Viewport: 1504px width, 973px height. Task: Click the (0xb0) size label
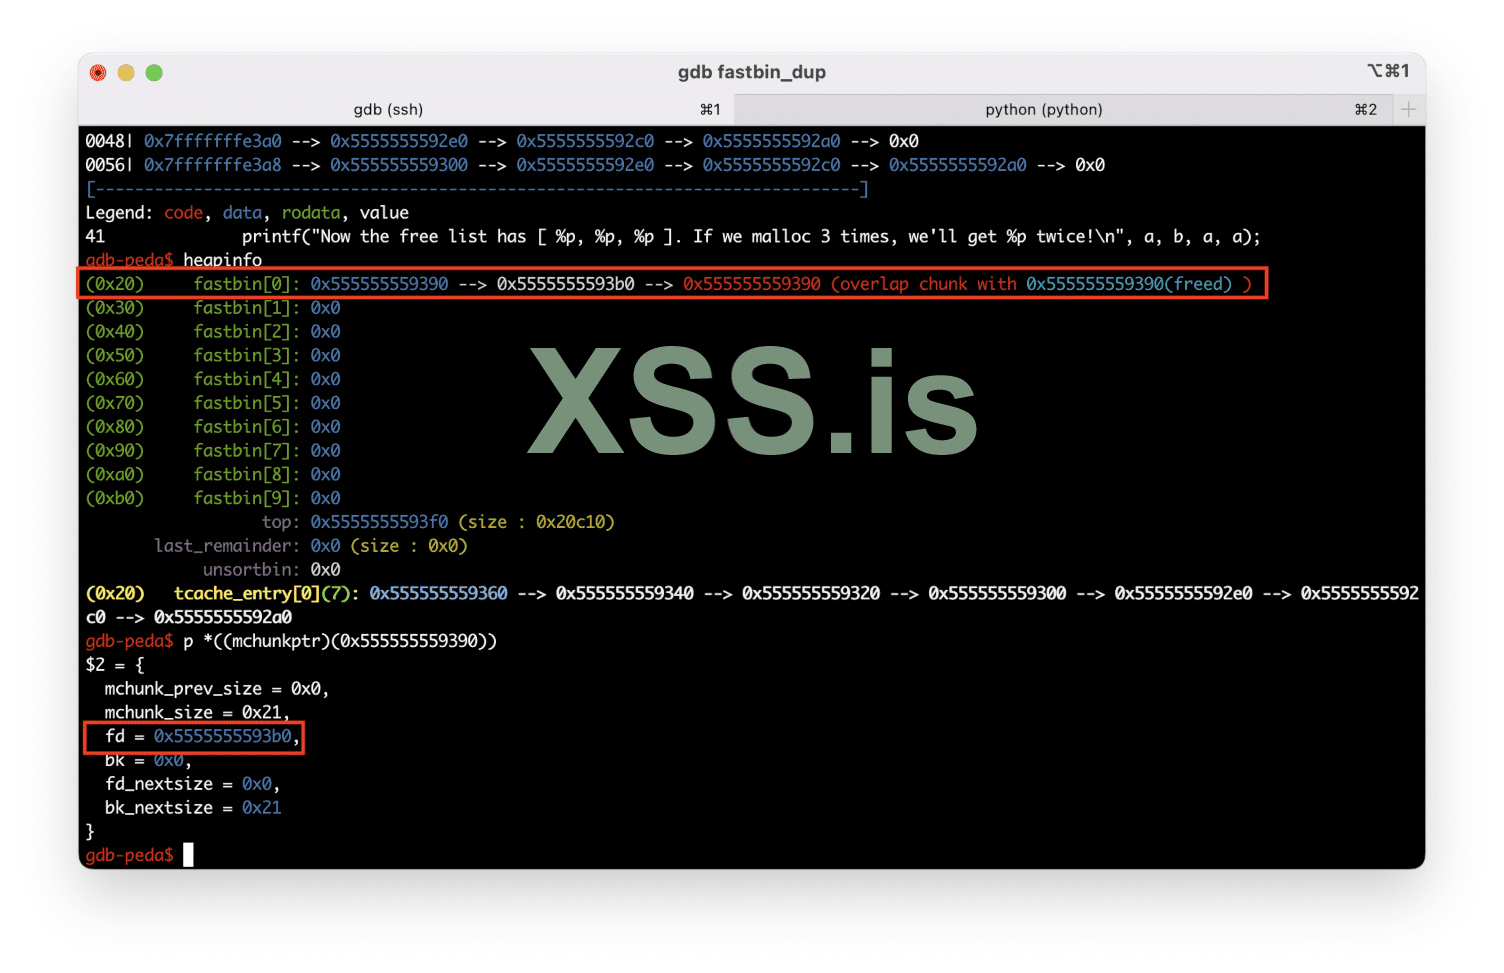point(115,499)
